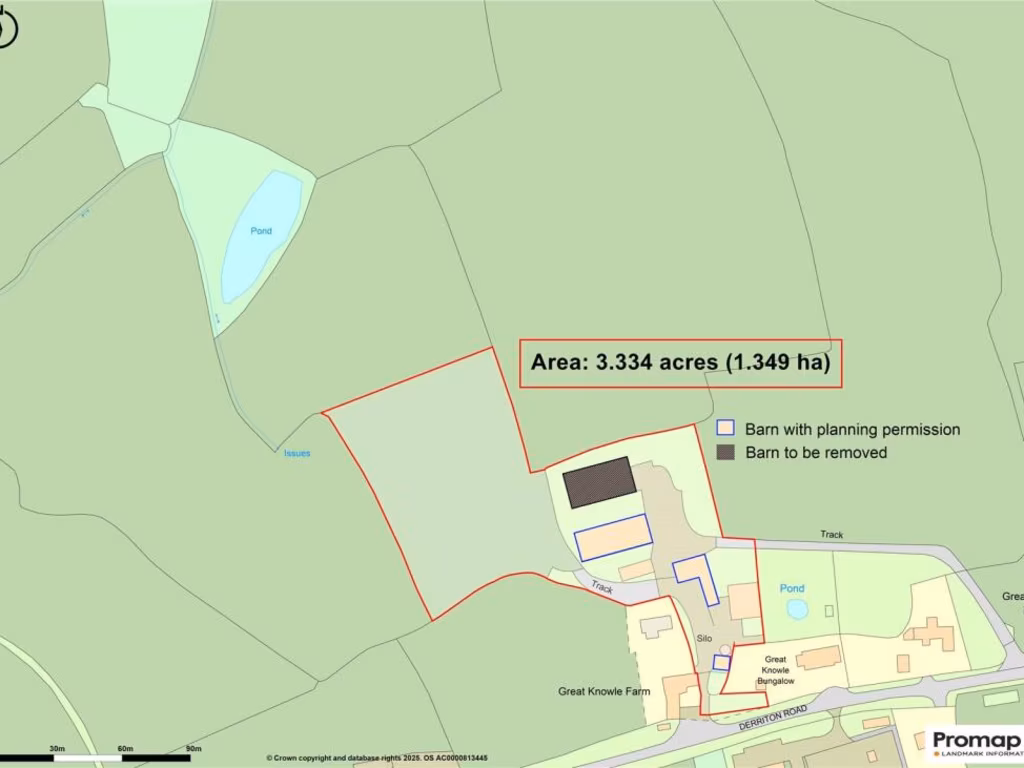Click the 'Silo' map label
The width and height of the screenshot is (1024, 768).
coord(706,638)
